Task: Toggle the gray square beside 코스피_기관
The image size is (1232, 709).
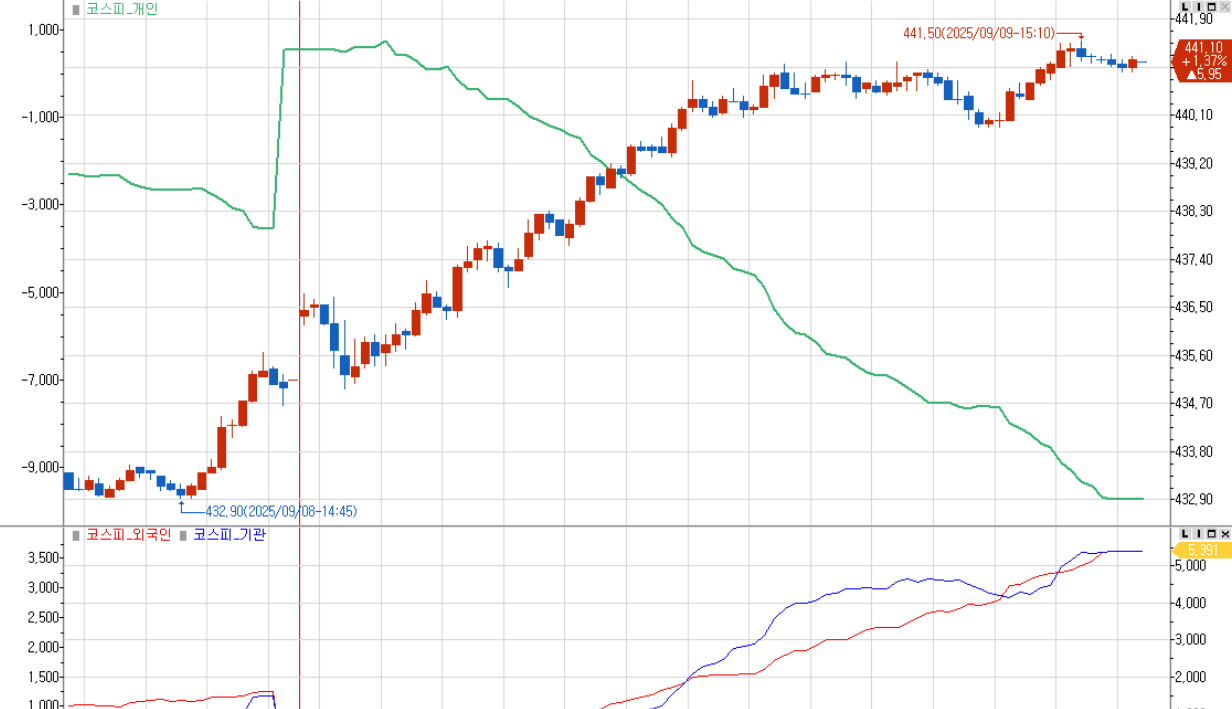Action: 183,535
